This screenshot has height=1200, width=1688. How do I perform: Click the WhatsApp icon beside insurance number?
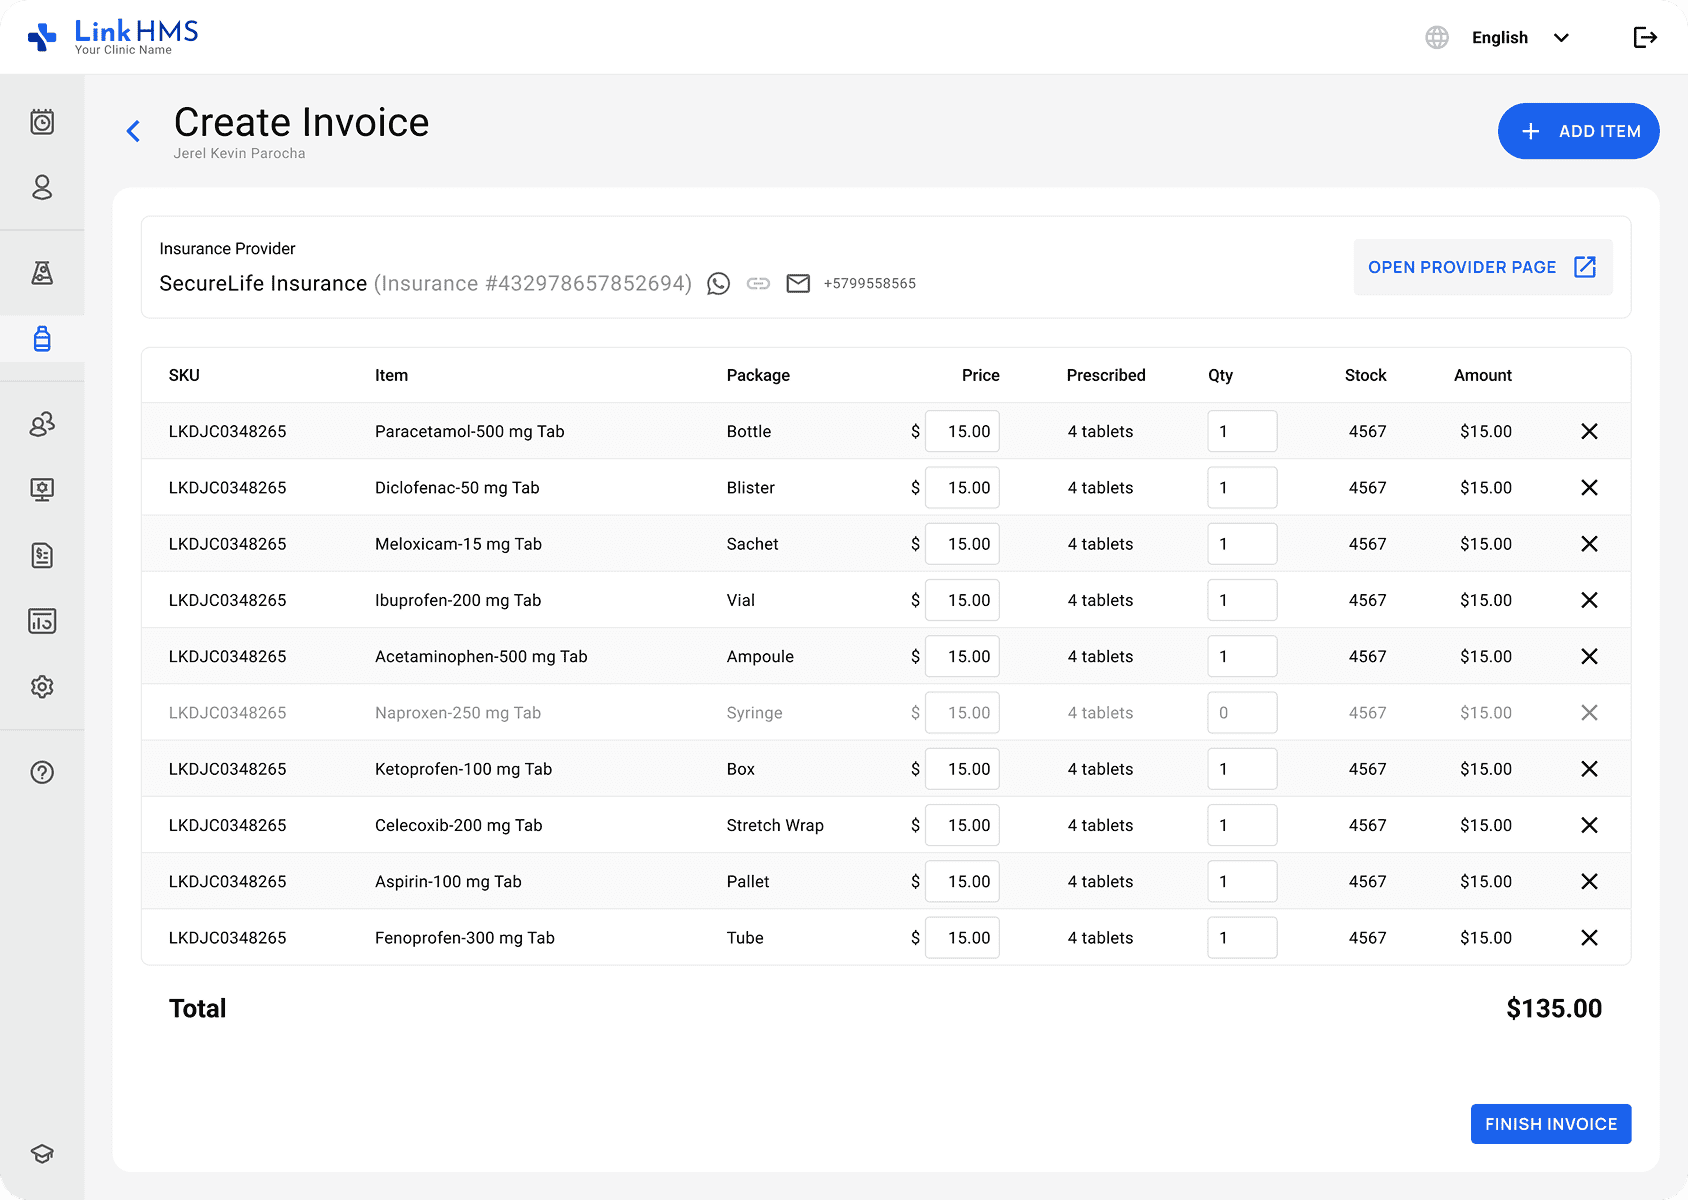point(718,284)
